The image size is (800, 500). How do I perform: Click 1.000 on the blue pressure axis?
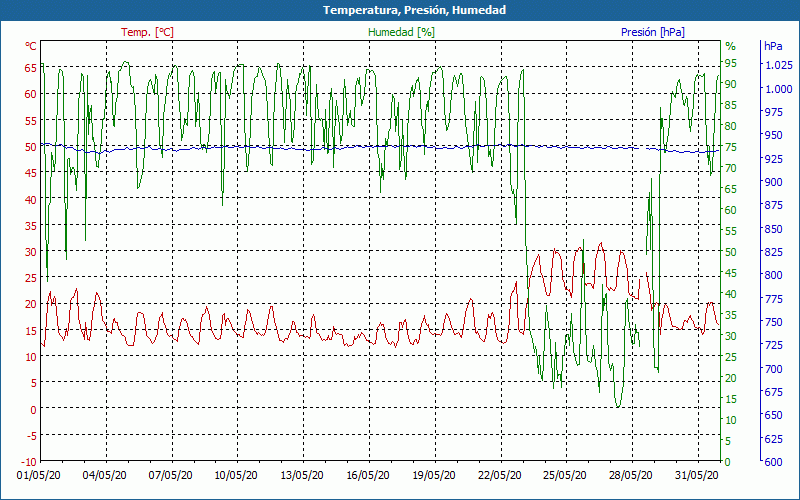tap(779, 89)
